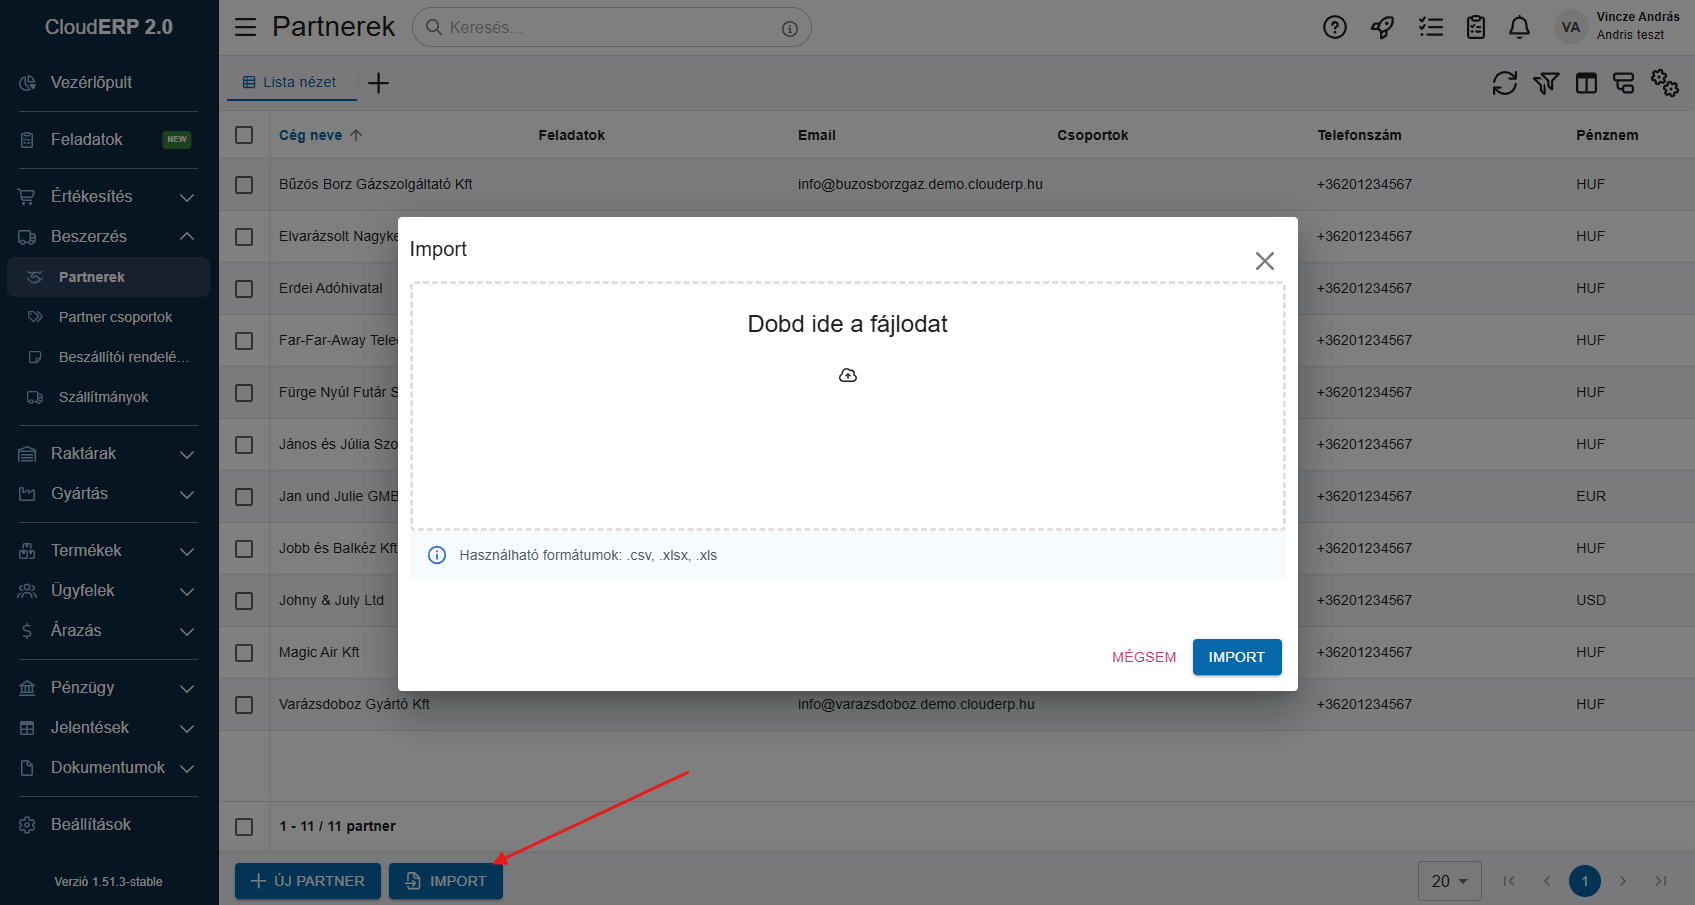Add a new view with plus icon
Screen dimensions: 1695x905
coord(378,83)
